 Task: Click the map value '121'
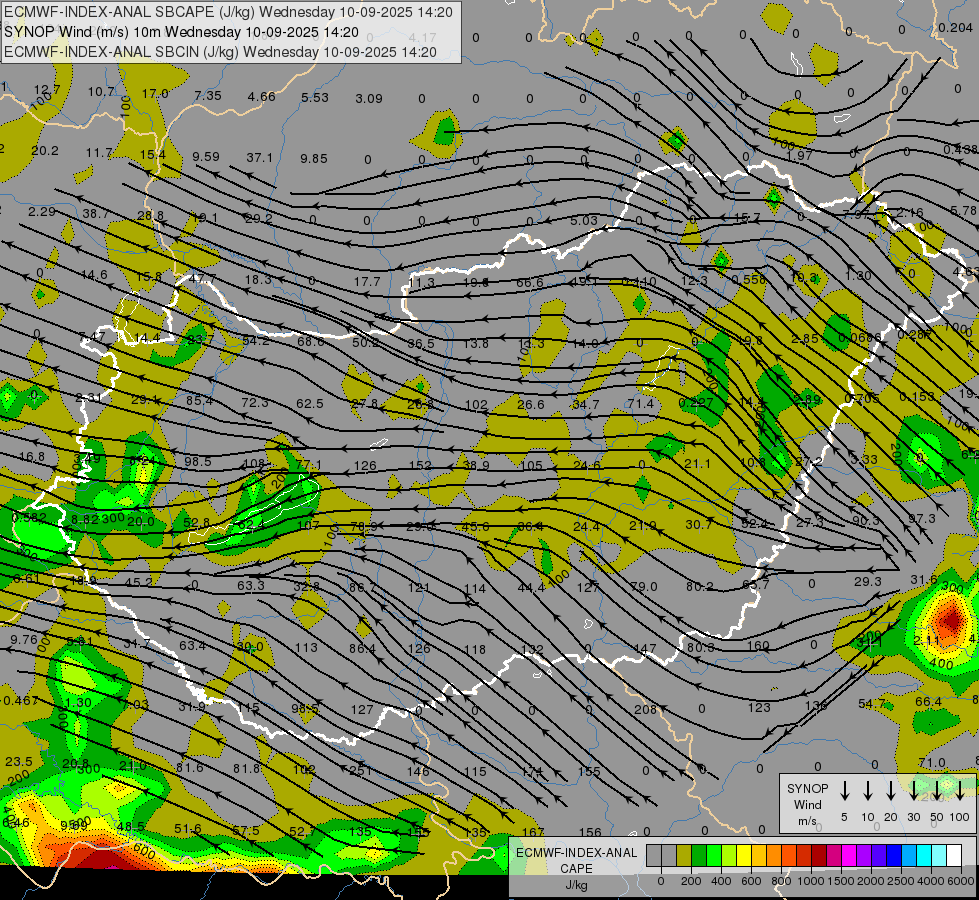coord(419,588)
